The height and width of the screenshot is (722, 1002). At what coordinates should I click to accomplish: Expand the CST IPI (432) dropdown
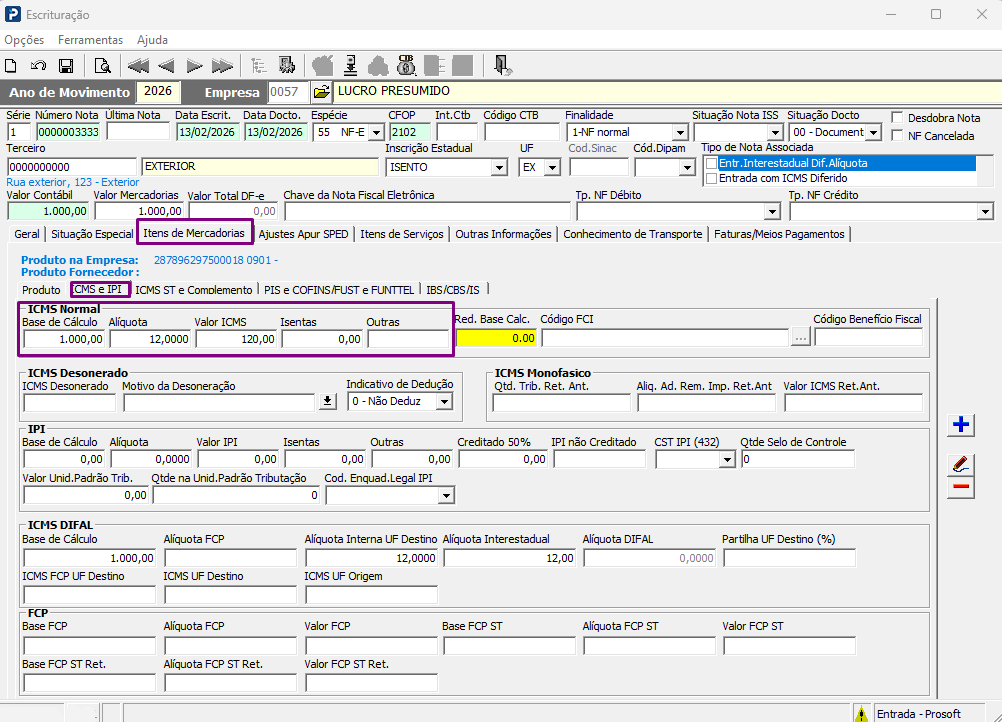coord(727,459)
